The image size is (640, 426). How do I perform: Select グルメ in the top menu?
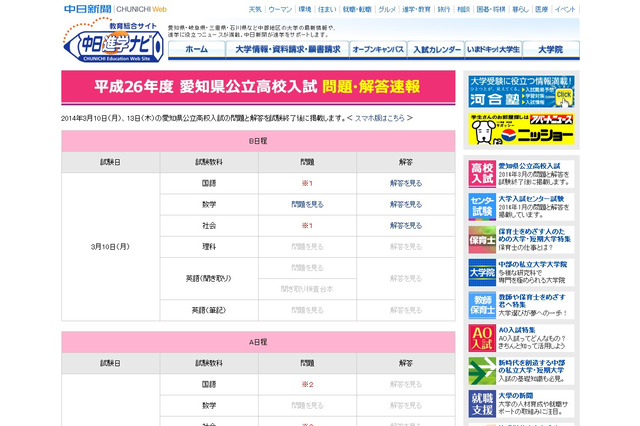point(387,9)
